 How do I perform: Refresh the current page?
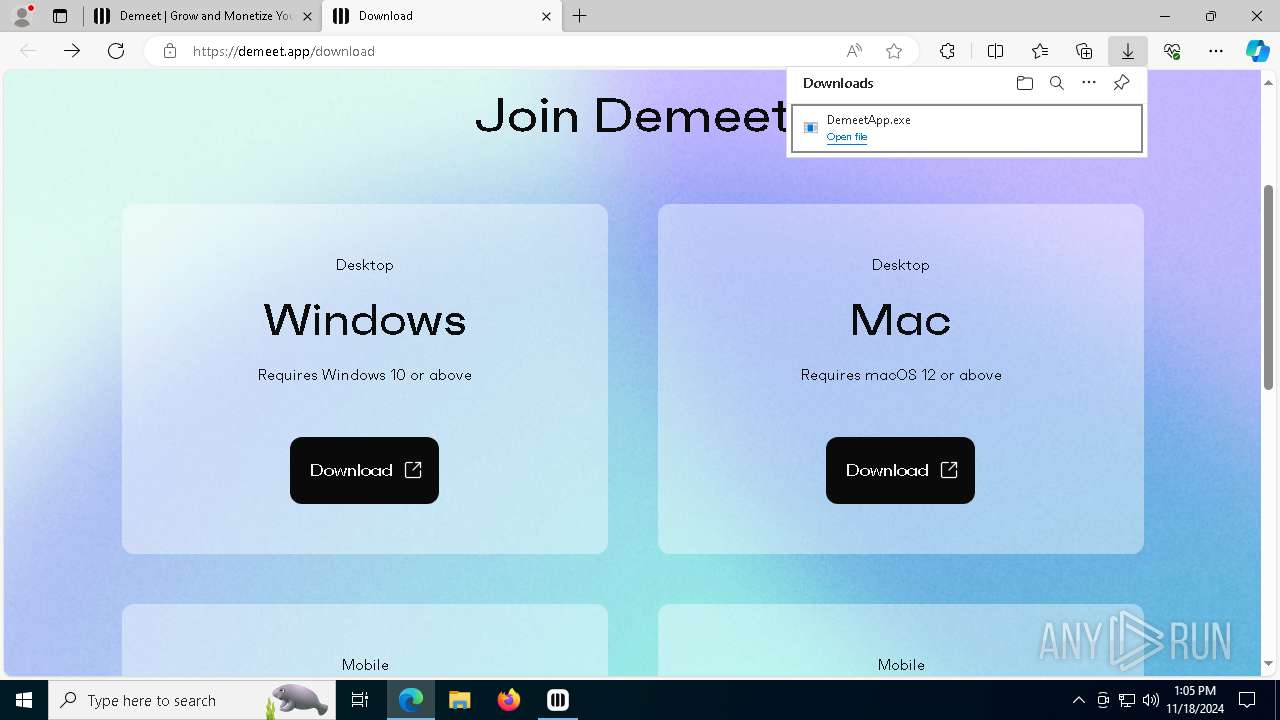pyautogui.click(x=116, y=51)
